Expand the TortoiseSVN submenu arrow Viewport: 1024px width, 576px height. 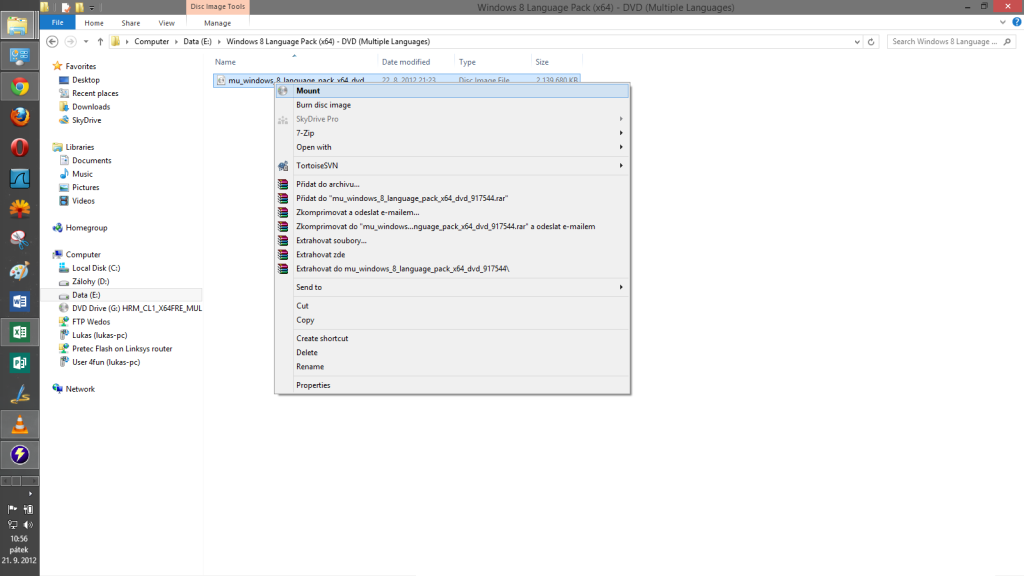pos(621,166)
